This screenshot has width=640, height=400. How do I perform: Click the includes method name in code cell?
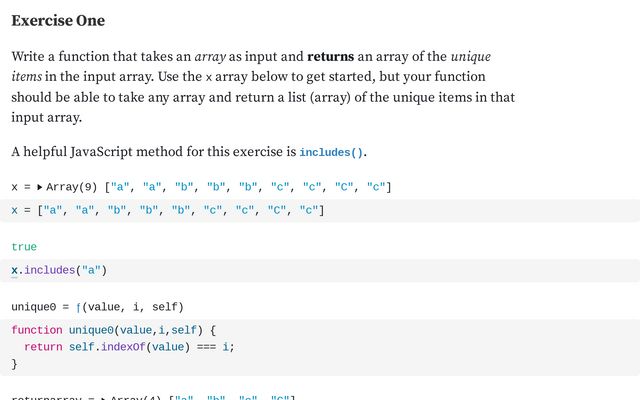coord(50,270)
